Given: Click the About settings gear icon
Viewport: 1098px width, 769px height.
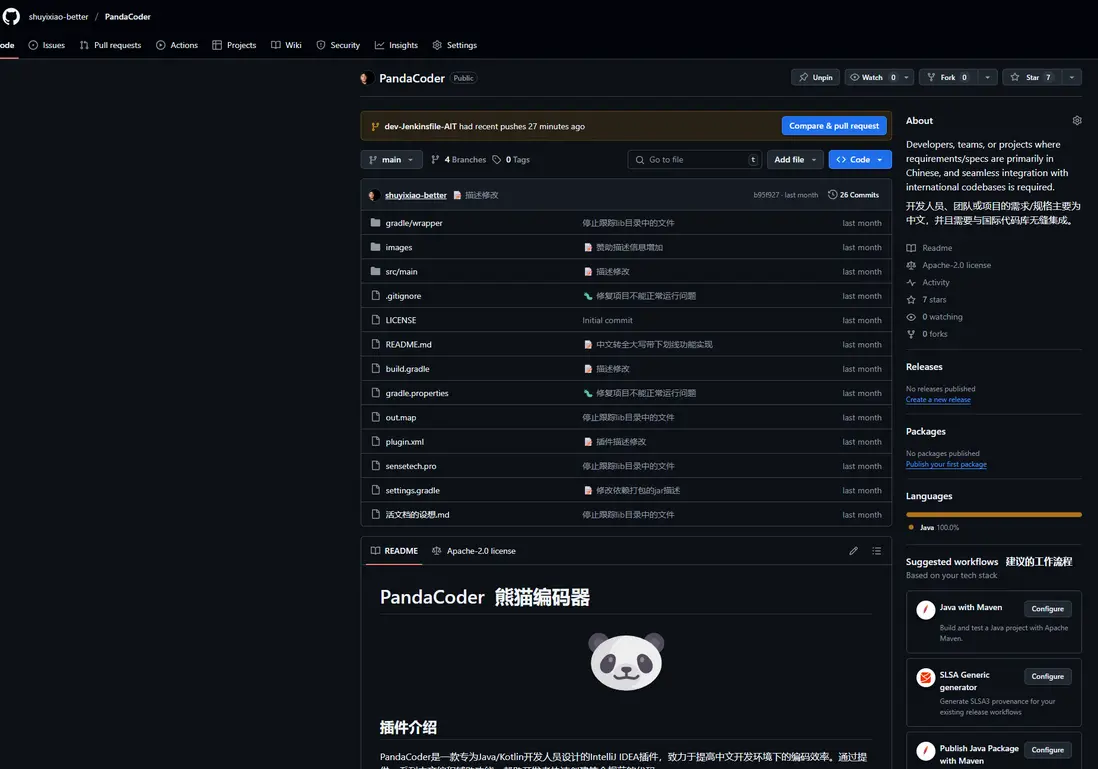Looking at the screenshot, I should 1077,120.
